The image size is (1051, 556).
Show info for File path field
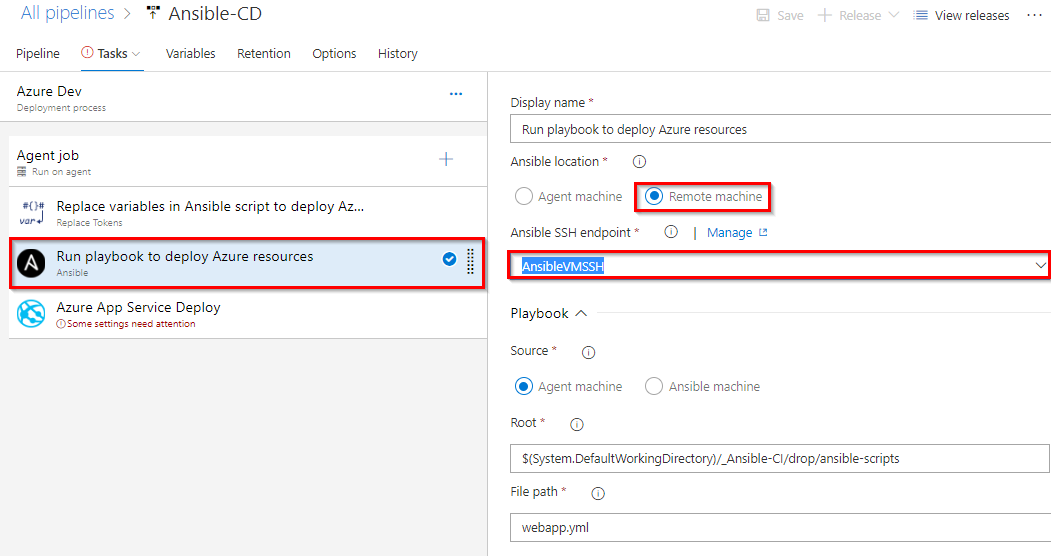click(598, 494)
